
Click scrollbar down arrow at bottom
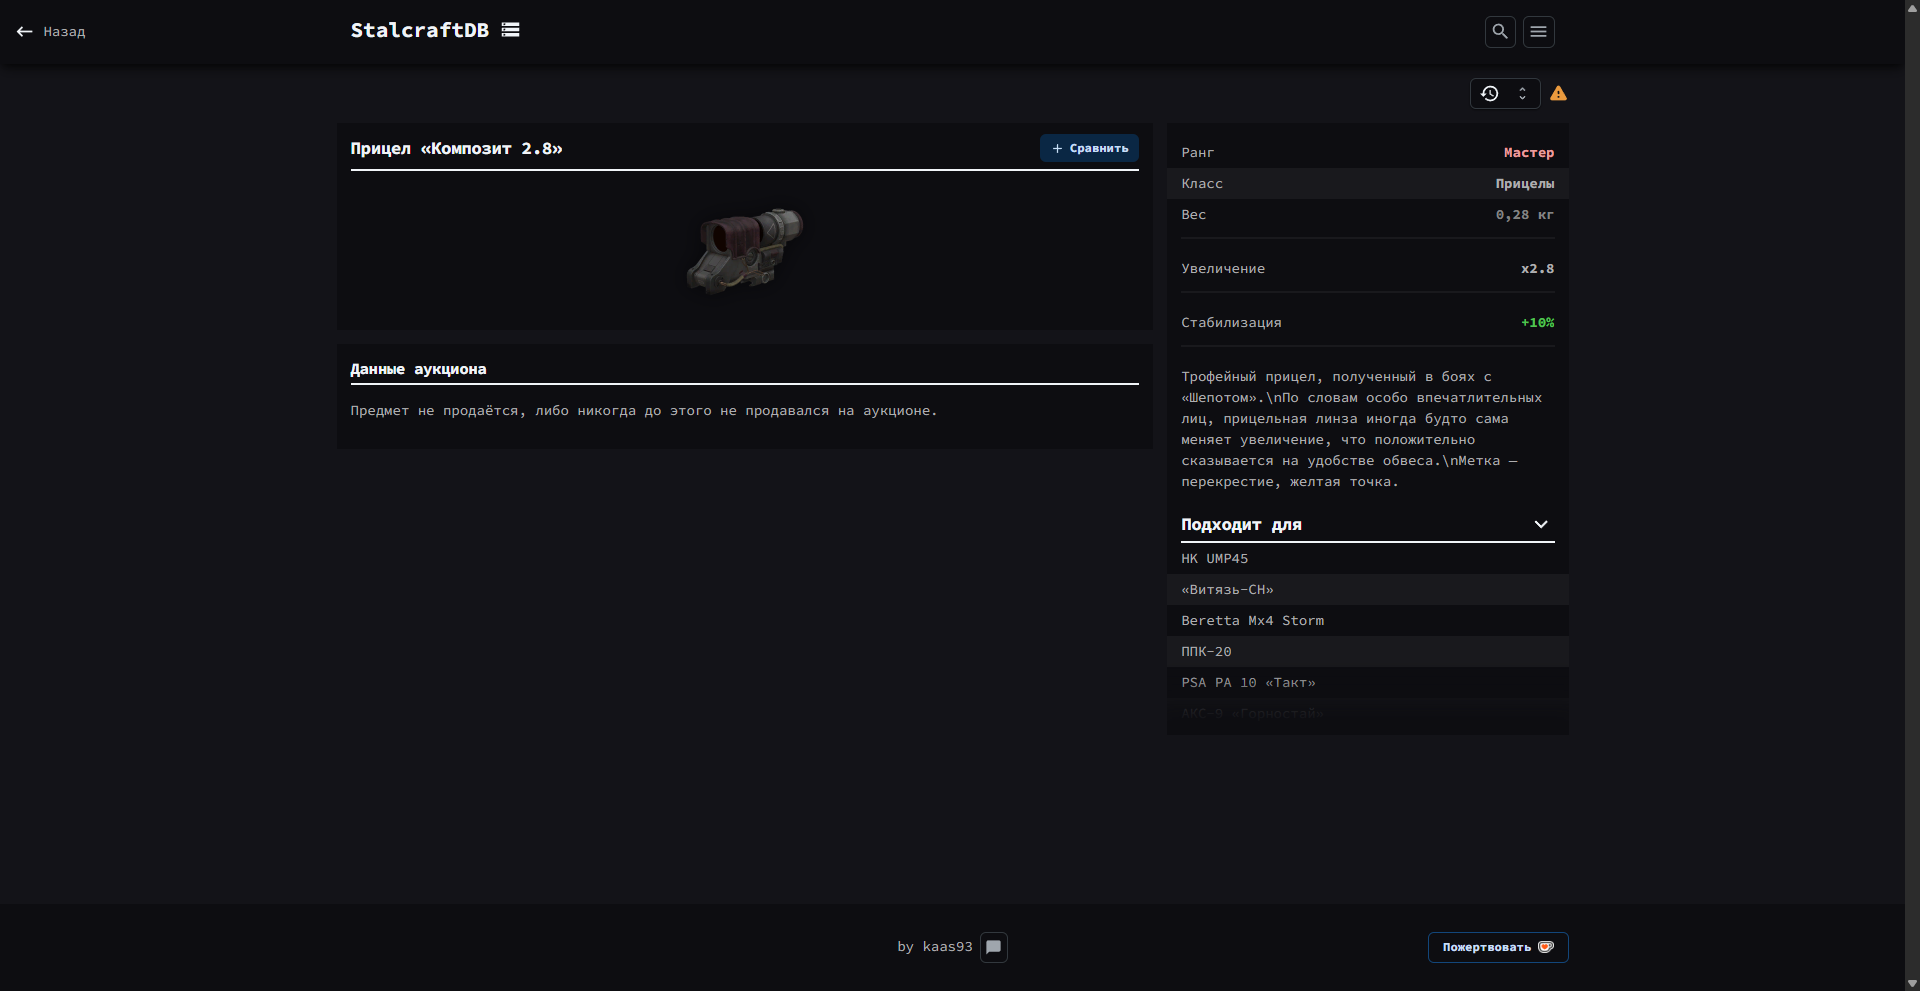tap(1912, 983)
